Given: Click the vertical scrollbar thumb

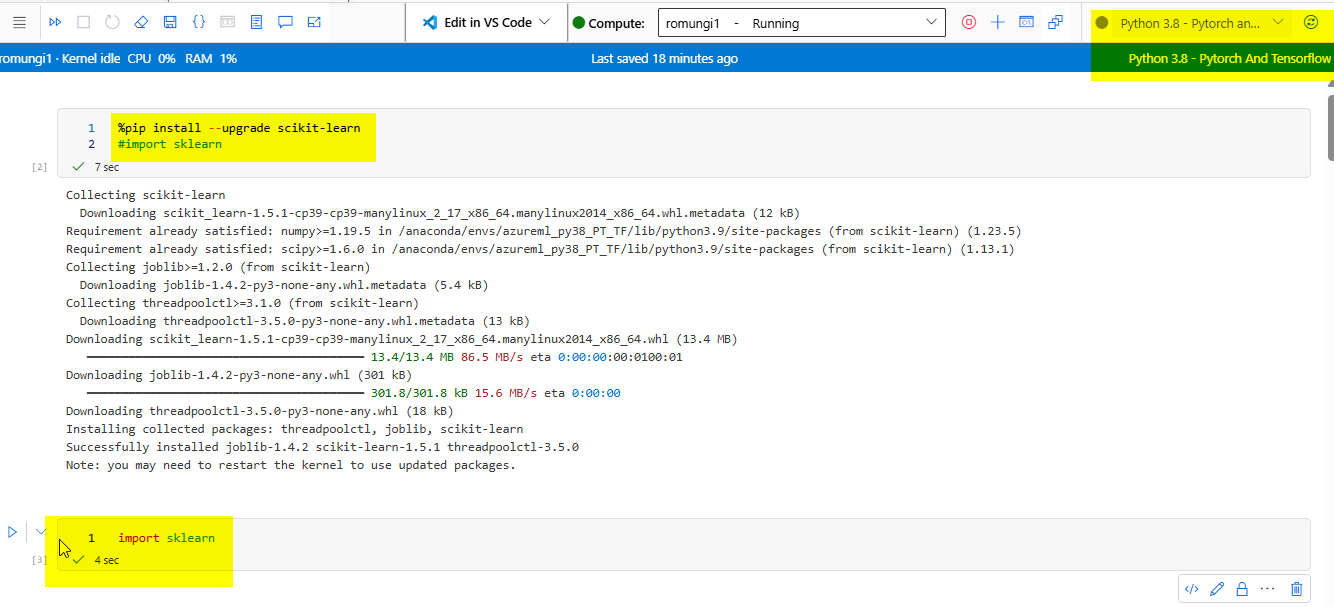Looking at the screenshot, I should click(1330, 128).
